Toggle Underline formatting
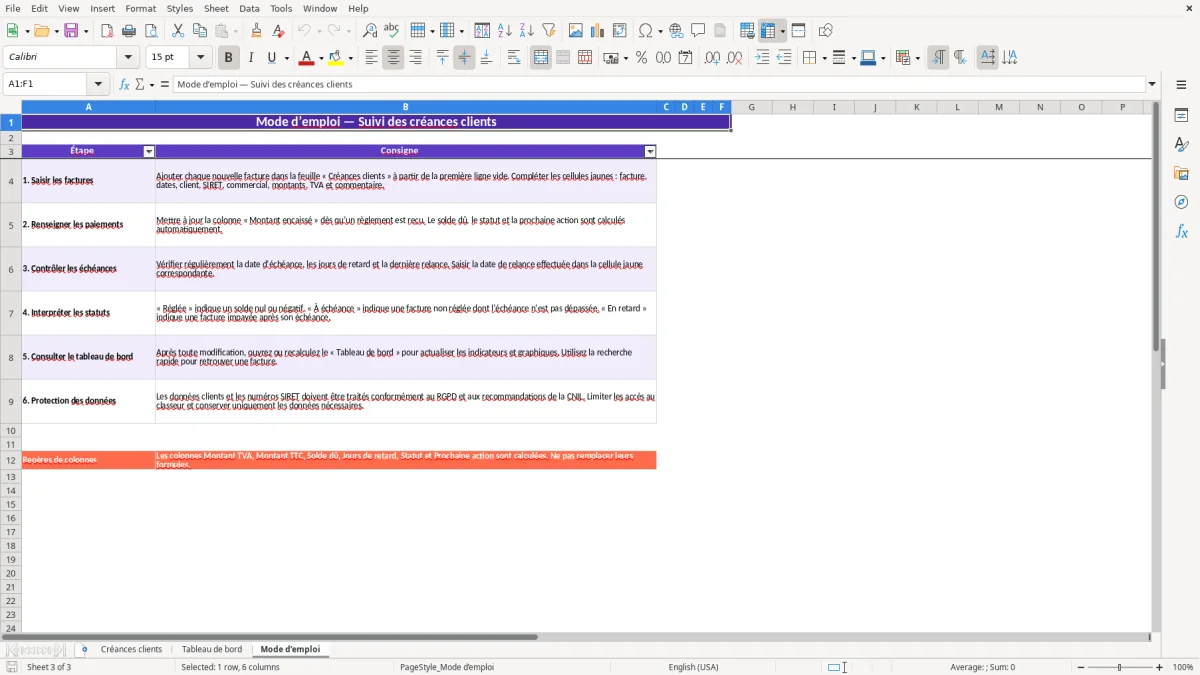This screenshot has width=1200, height=675. (271, 58)
